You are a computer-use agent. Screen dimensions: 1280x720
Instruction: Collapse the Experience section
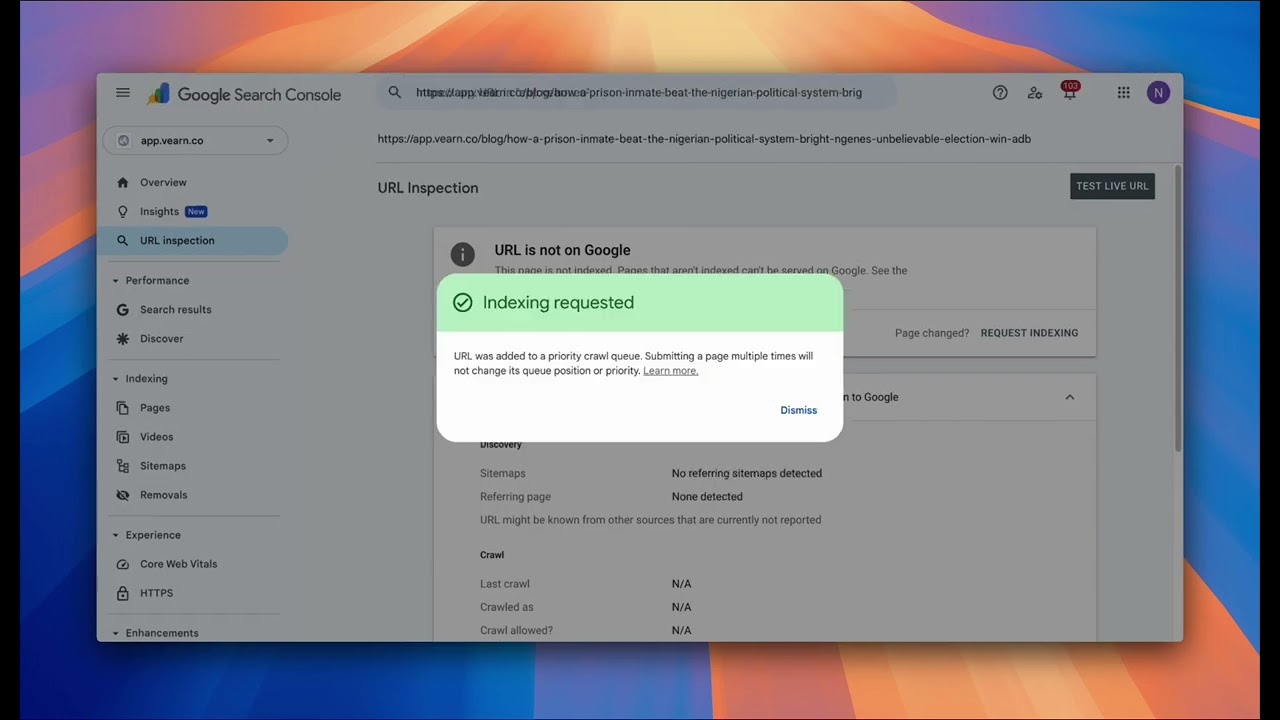[x=116, y=535]
